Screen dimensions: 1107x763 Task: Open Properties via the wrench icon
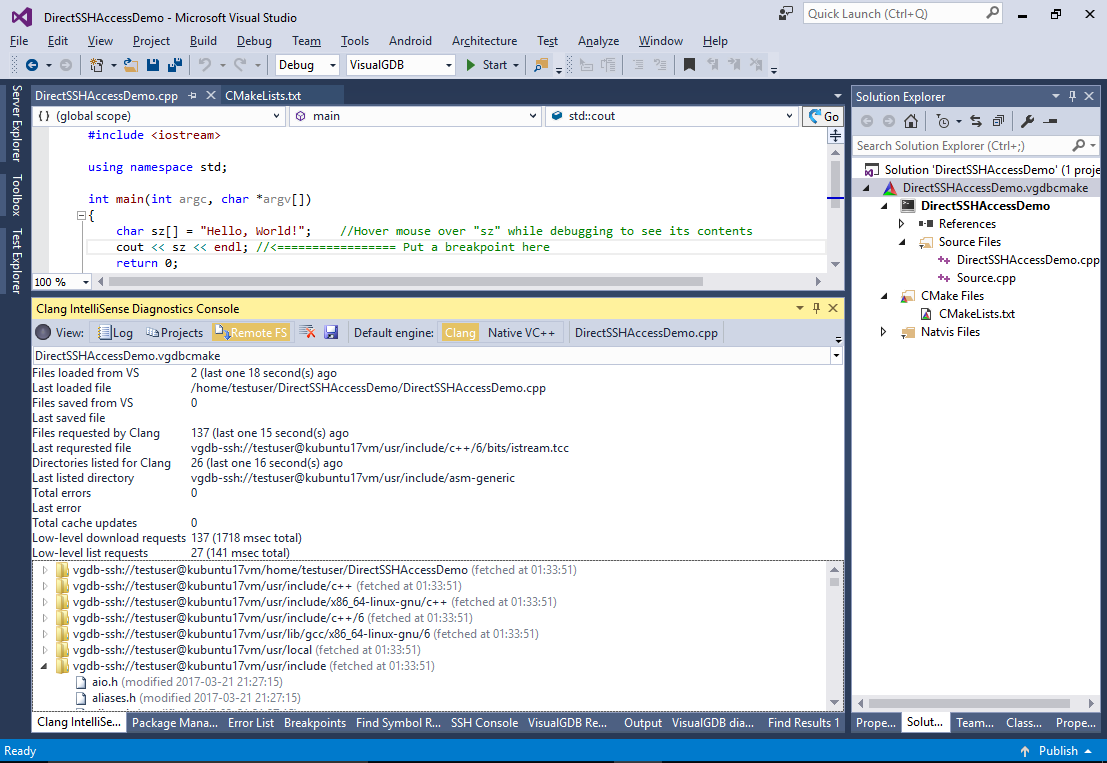click(x=1027, y=121)
